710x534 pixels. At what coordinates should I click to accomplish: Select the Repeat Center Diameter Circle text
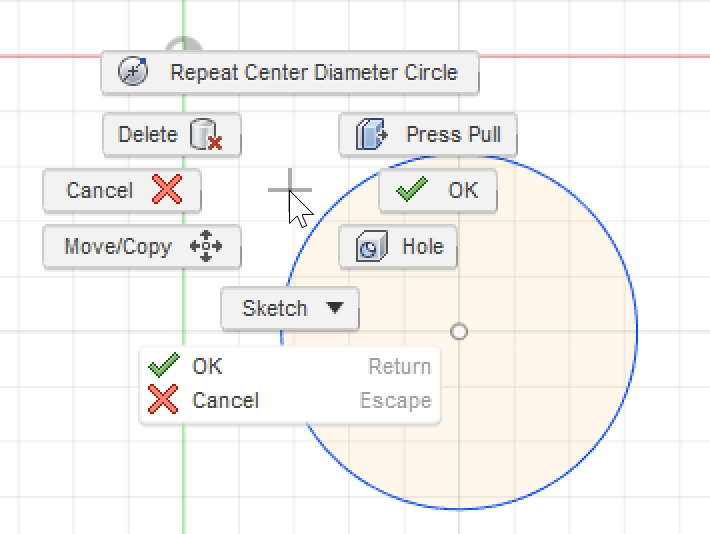[x=314, y=72]
